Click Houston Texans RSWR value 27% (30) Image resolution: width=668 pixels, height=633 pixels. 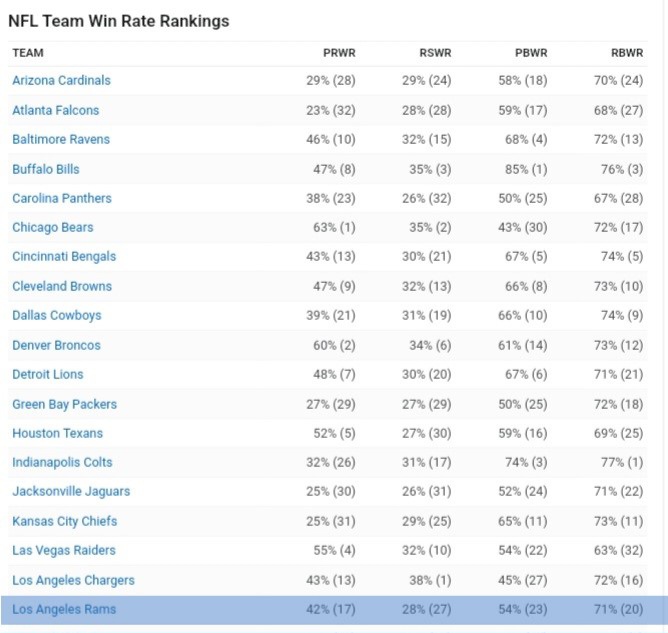(426, 433)
